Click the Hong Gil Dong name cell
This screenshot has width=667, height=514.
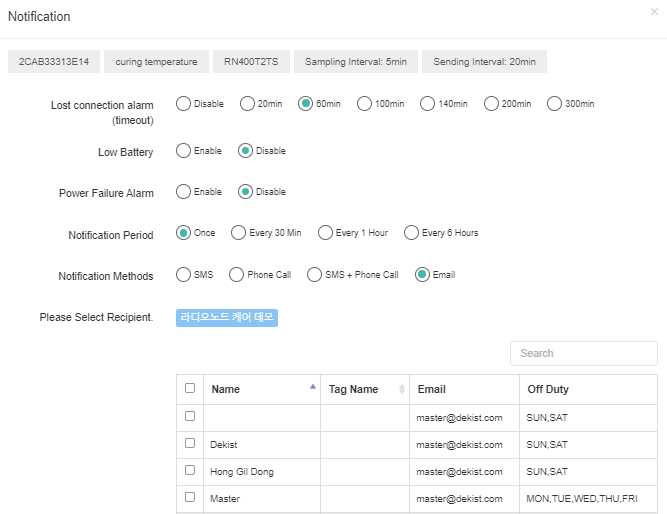pos(262,472)
